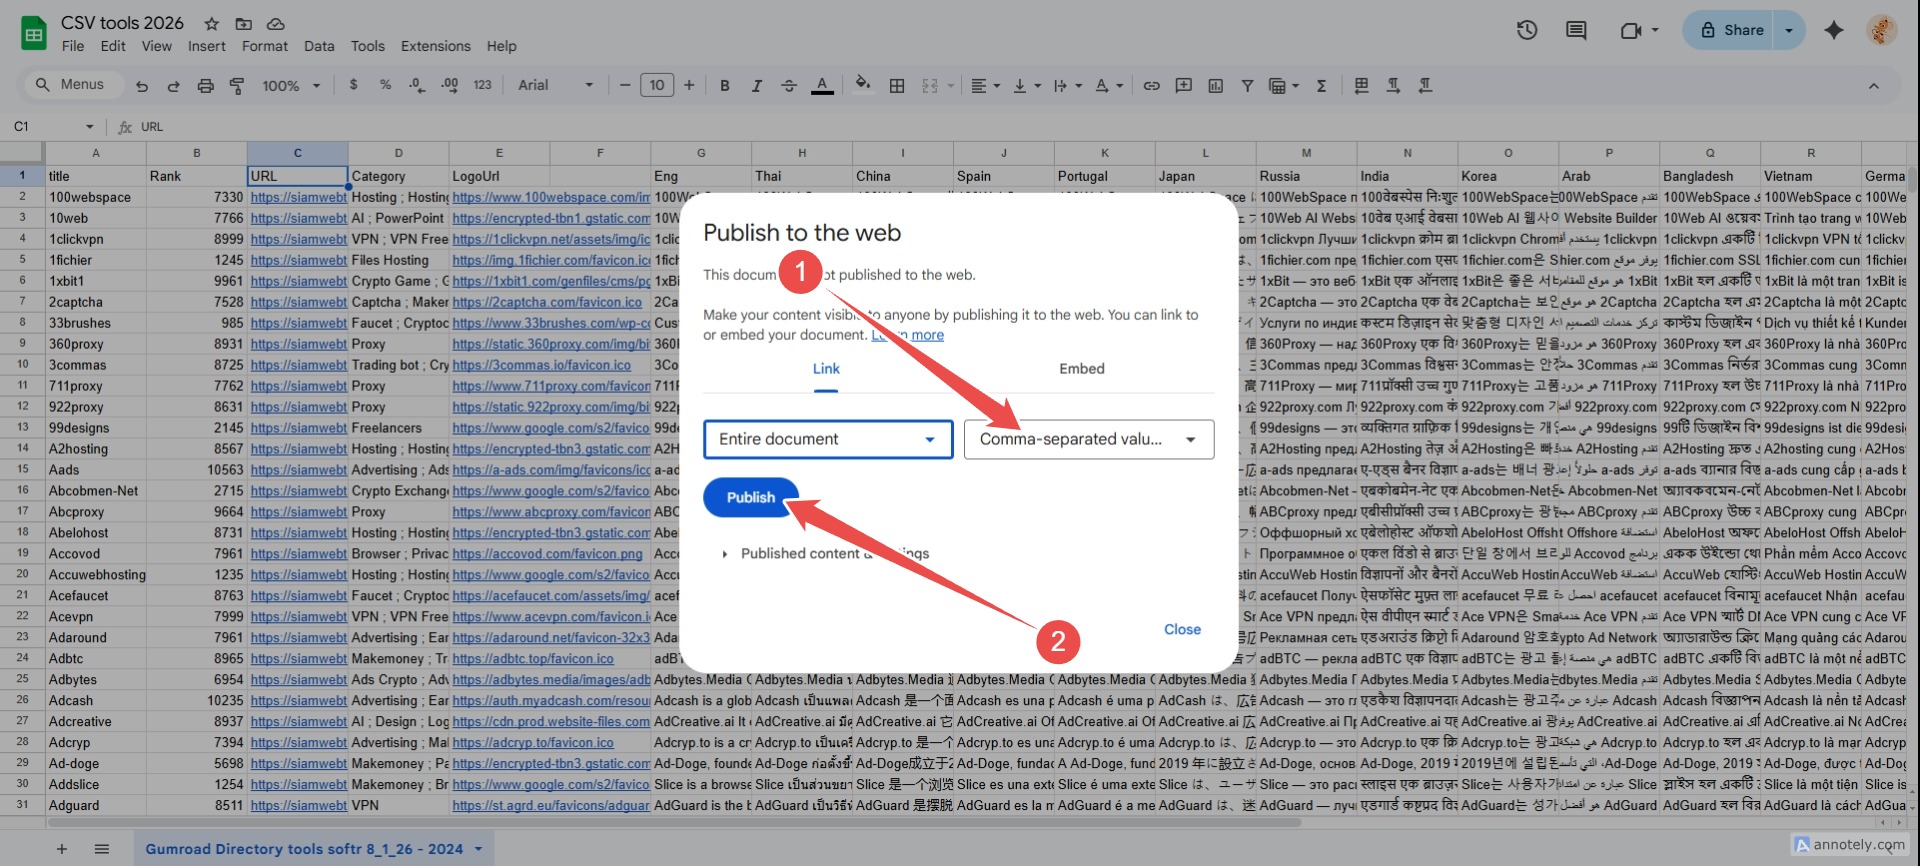1920x866 pixels.
Task: Expand the Entire document dropdown
Action: point(827,439)
